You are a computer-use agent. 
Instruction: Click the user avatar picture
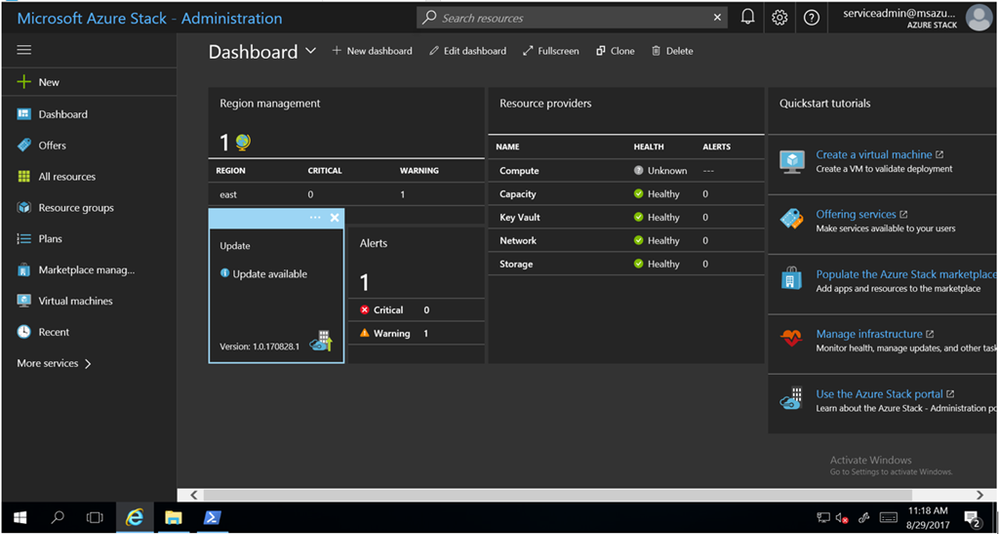tap(979, 18)
